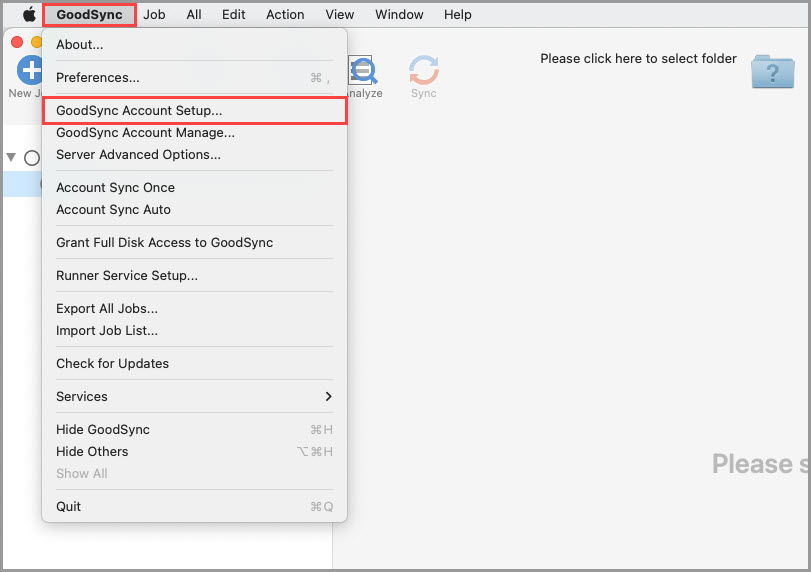This screenshot has width=811, height=572.
Task: Open the Job menu
Action: point(154,14)
